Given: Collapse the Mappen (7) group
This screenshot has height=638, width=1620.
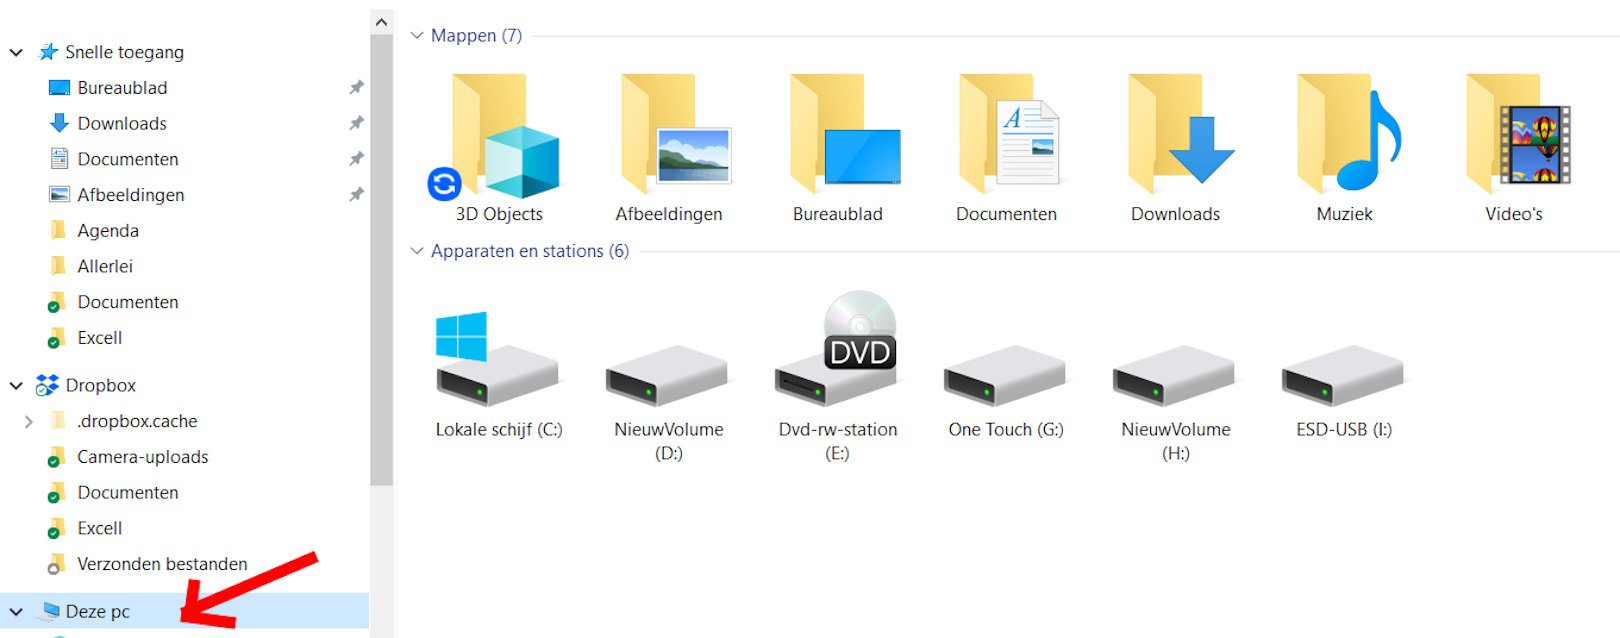Looking at the screenshot, I should coord(417,35).
